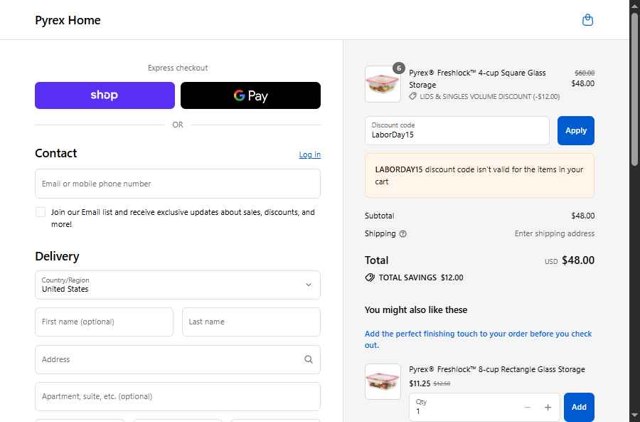Click the quantity badge on product thumbnail
The height and width of the screenshot is (422, 640).
(x=398, y=68)
